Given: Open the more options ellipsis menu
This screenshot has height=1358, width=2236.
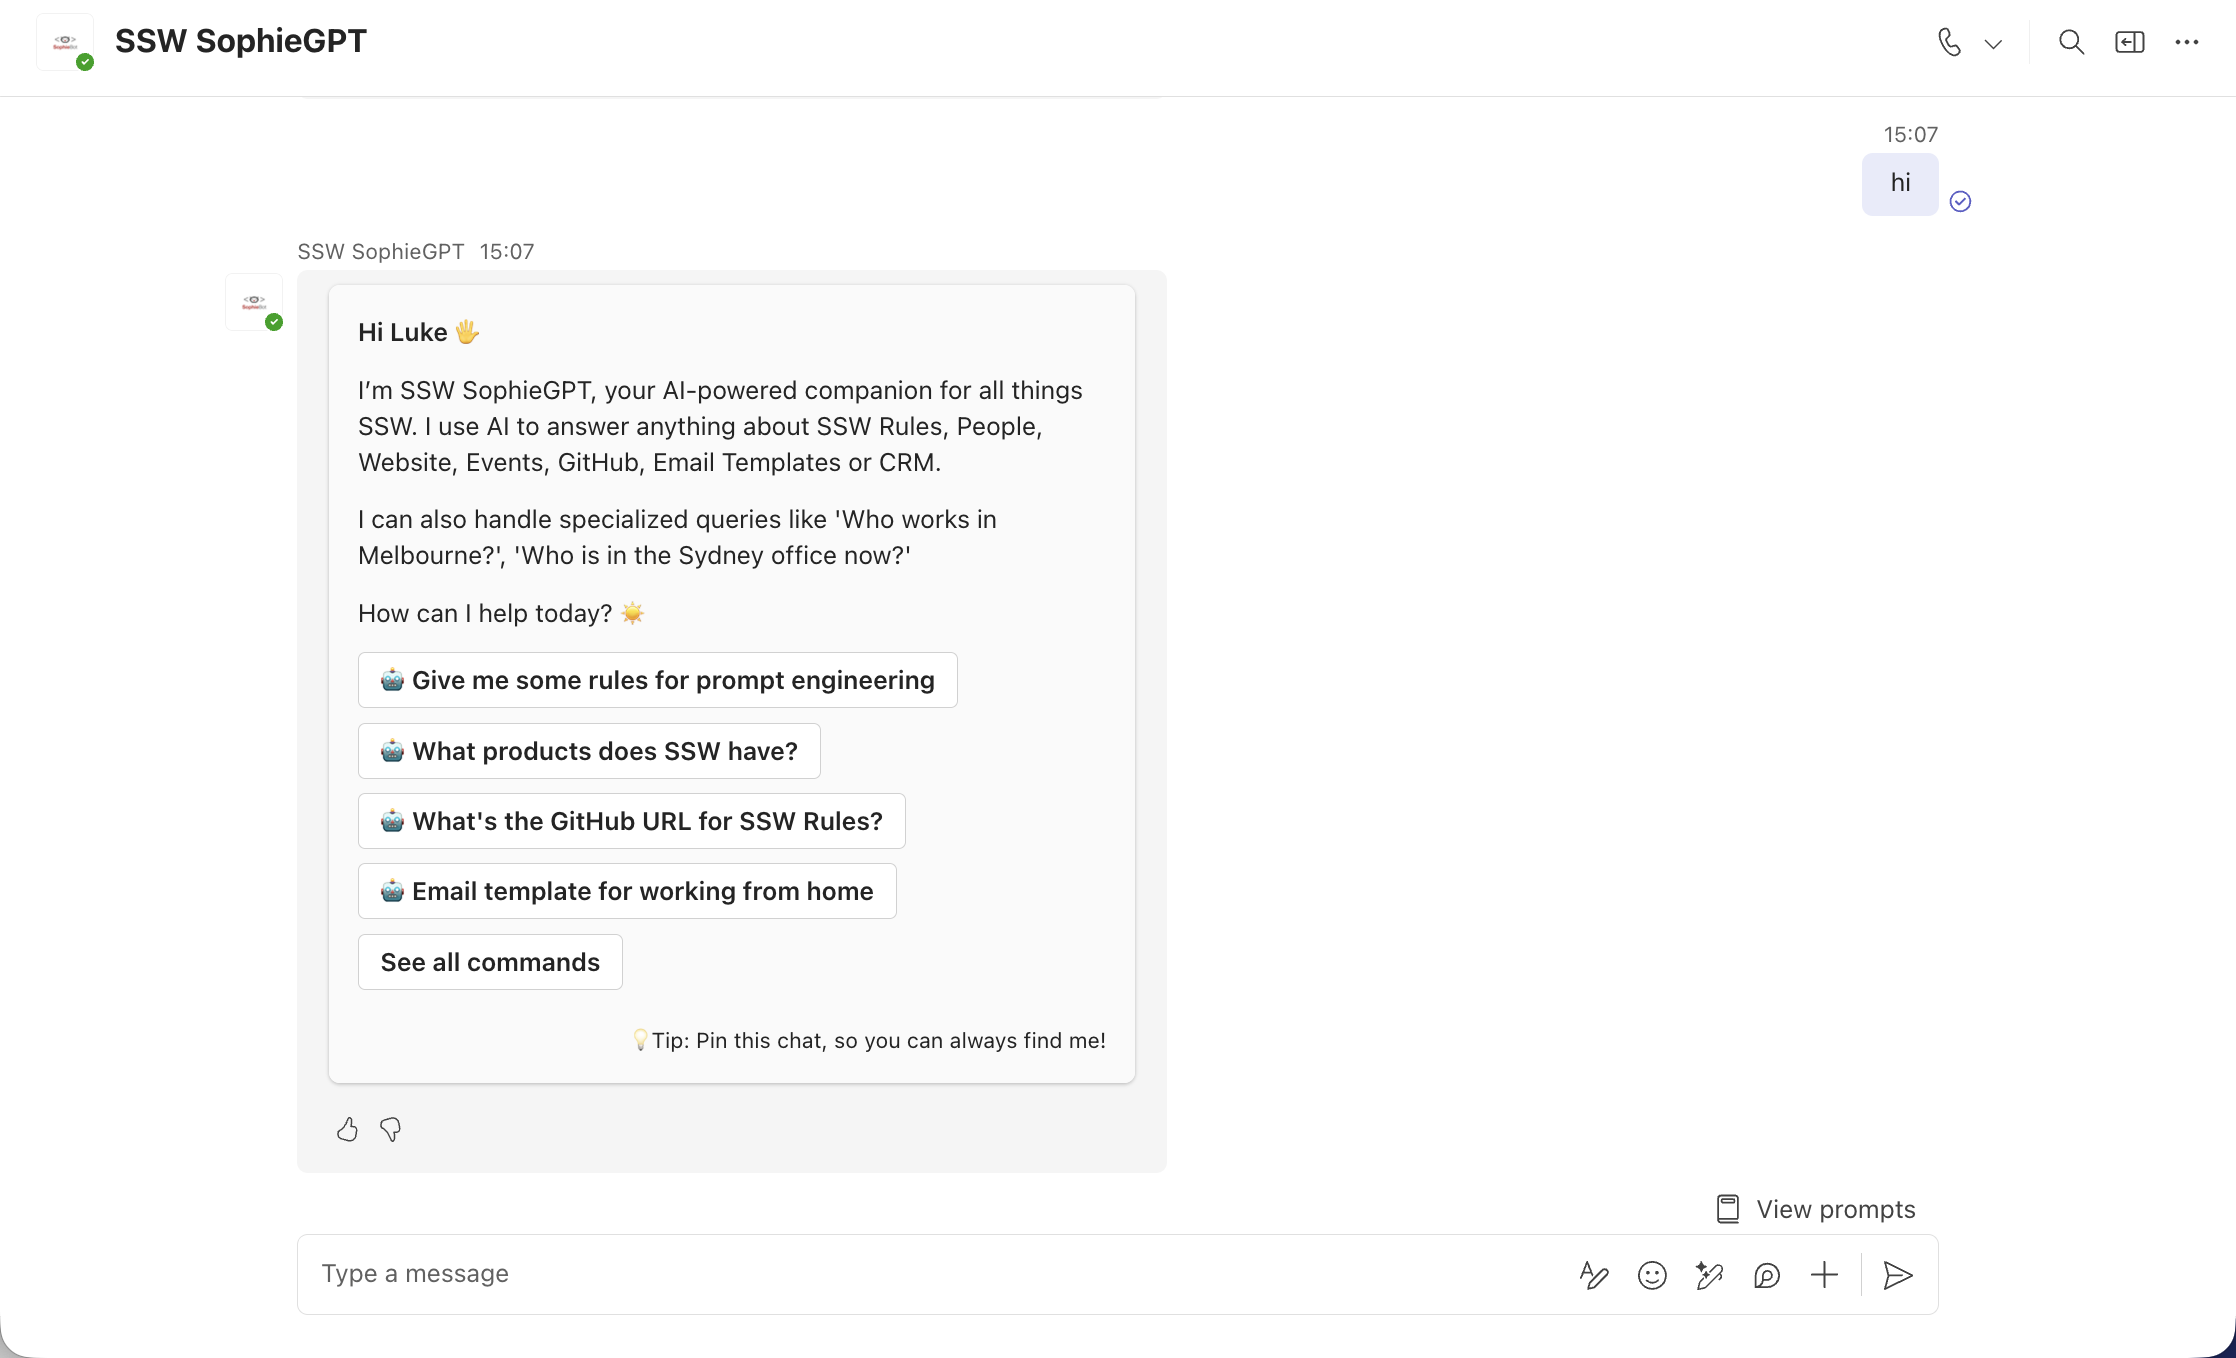Looking at the screenshot, I should [2187, 42].
